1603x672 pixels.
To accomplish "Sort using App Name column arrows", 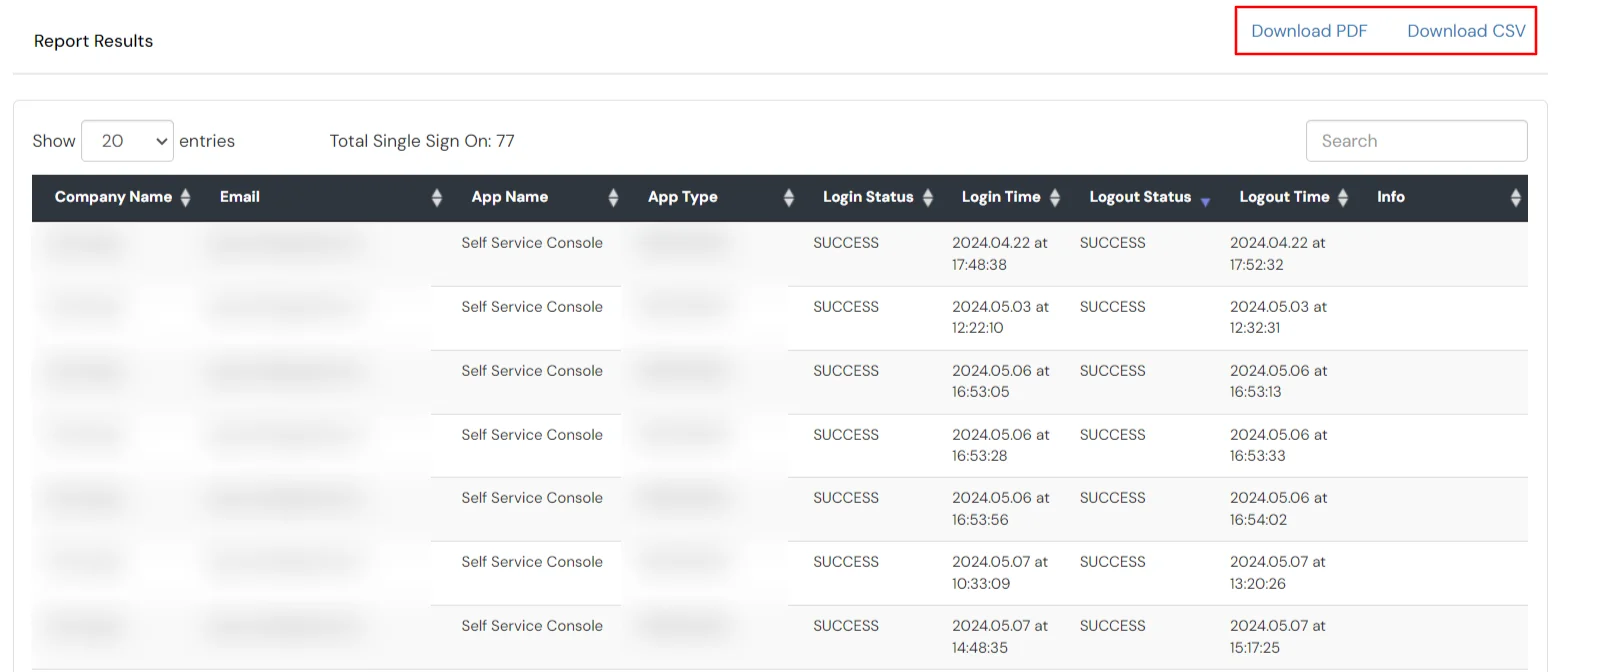I will point(613,198).
